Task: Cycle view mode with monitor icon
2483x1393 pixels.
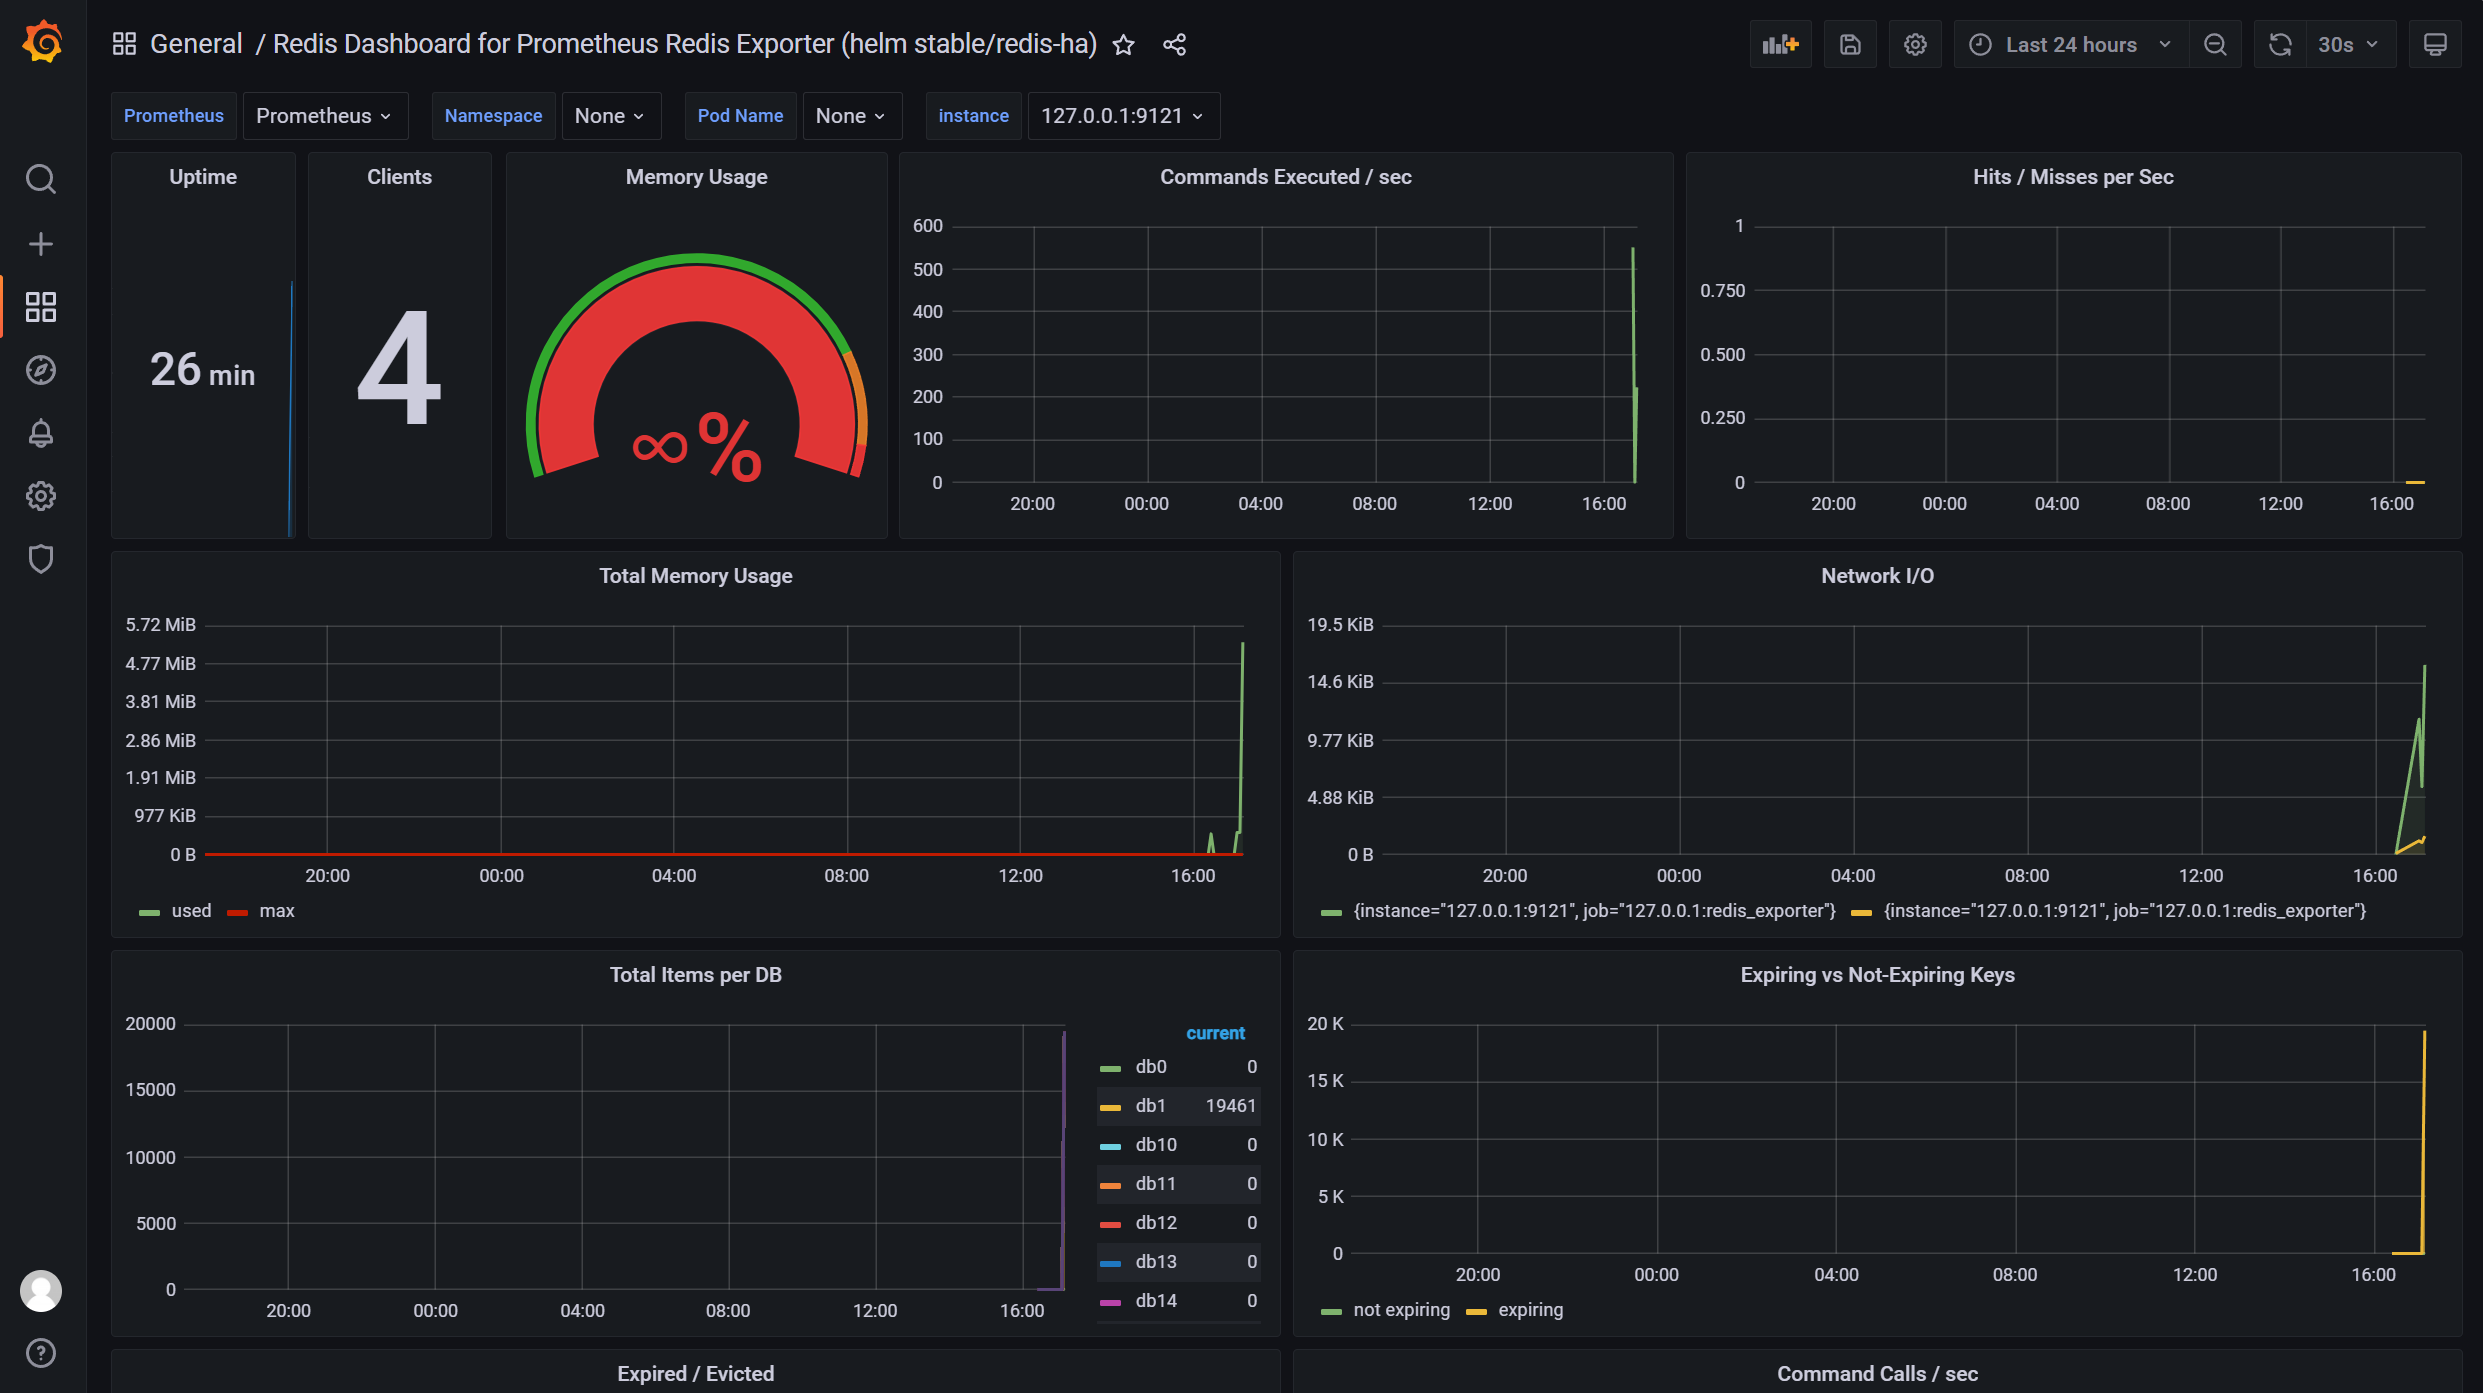Action: (x=2435, y=45)
